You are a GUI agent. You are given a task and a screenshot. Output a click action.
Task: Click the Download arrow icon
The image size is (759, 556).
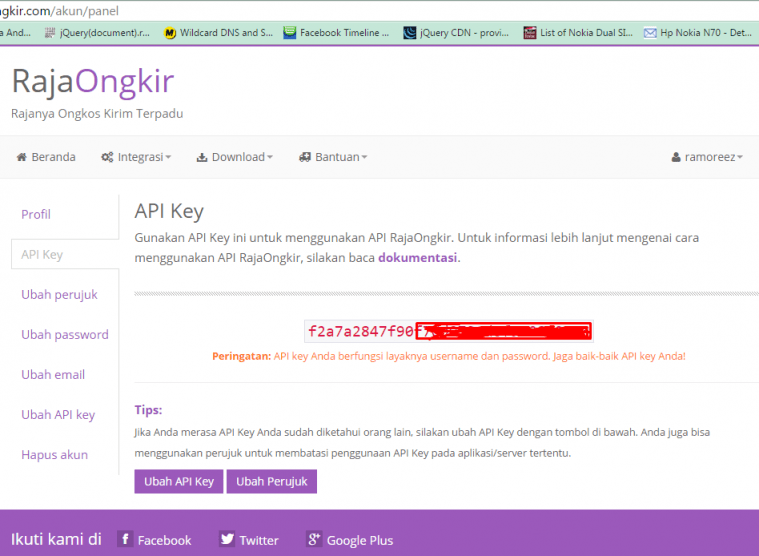point(202,157)
